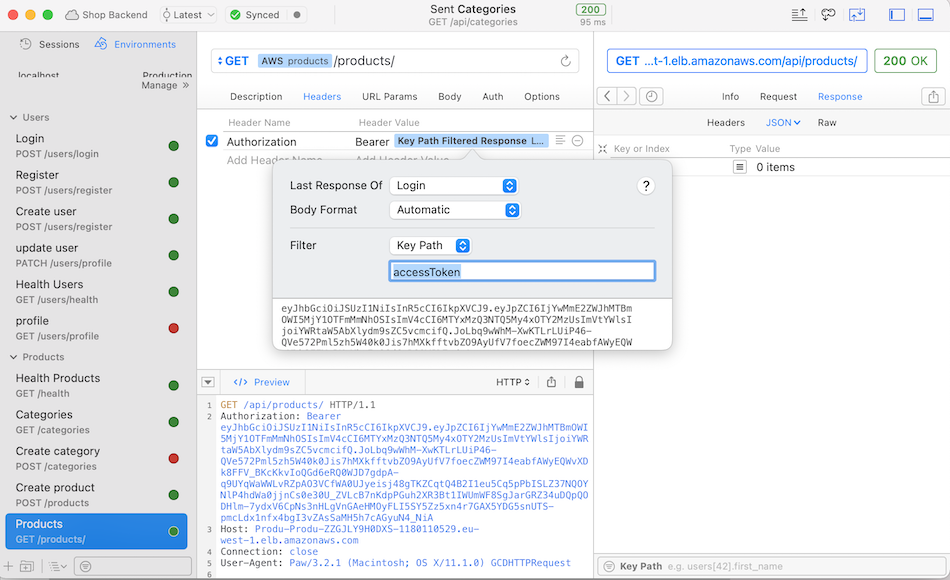Open the JSON format dropdown in response
The width and height of the screenshot is (950, 580).
783,123
